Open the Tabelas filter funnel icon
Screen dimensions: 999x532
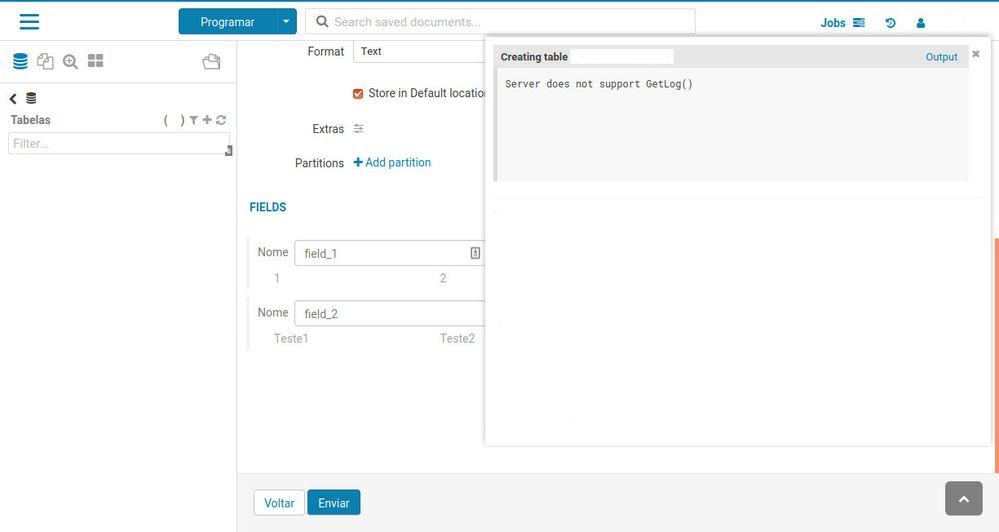tap(194, 120)
